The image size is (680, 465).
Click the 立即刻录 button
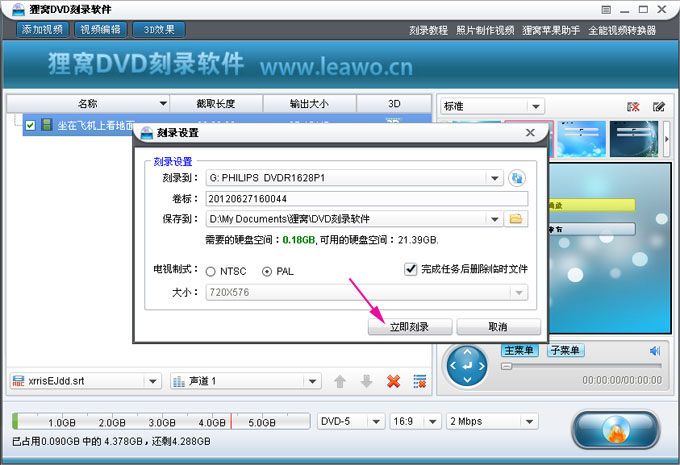click(409, 327)
